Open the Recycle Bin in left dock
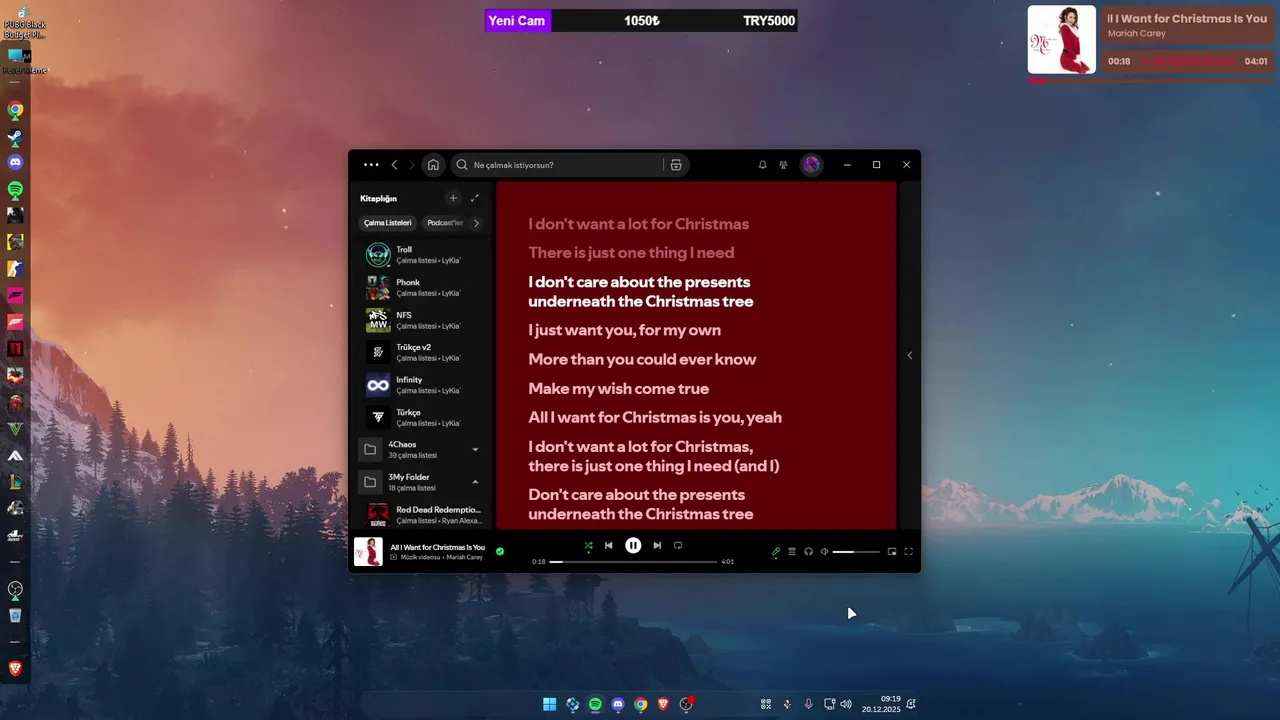The image size is (1280, 720). click(15, 616)
